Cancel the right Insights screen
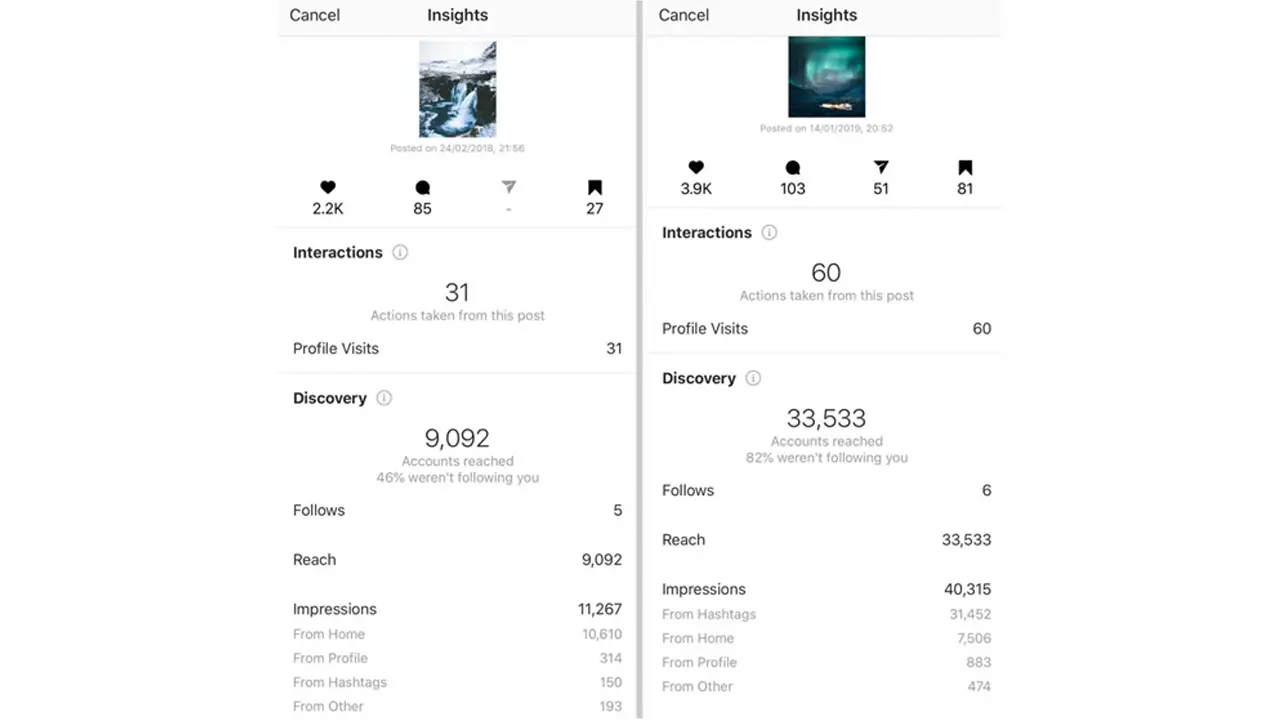The image size is (1280, 720). [684, 15]
